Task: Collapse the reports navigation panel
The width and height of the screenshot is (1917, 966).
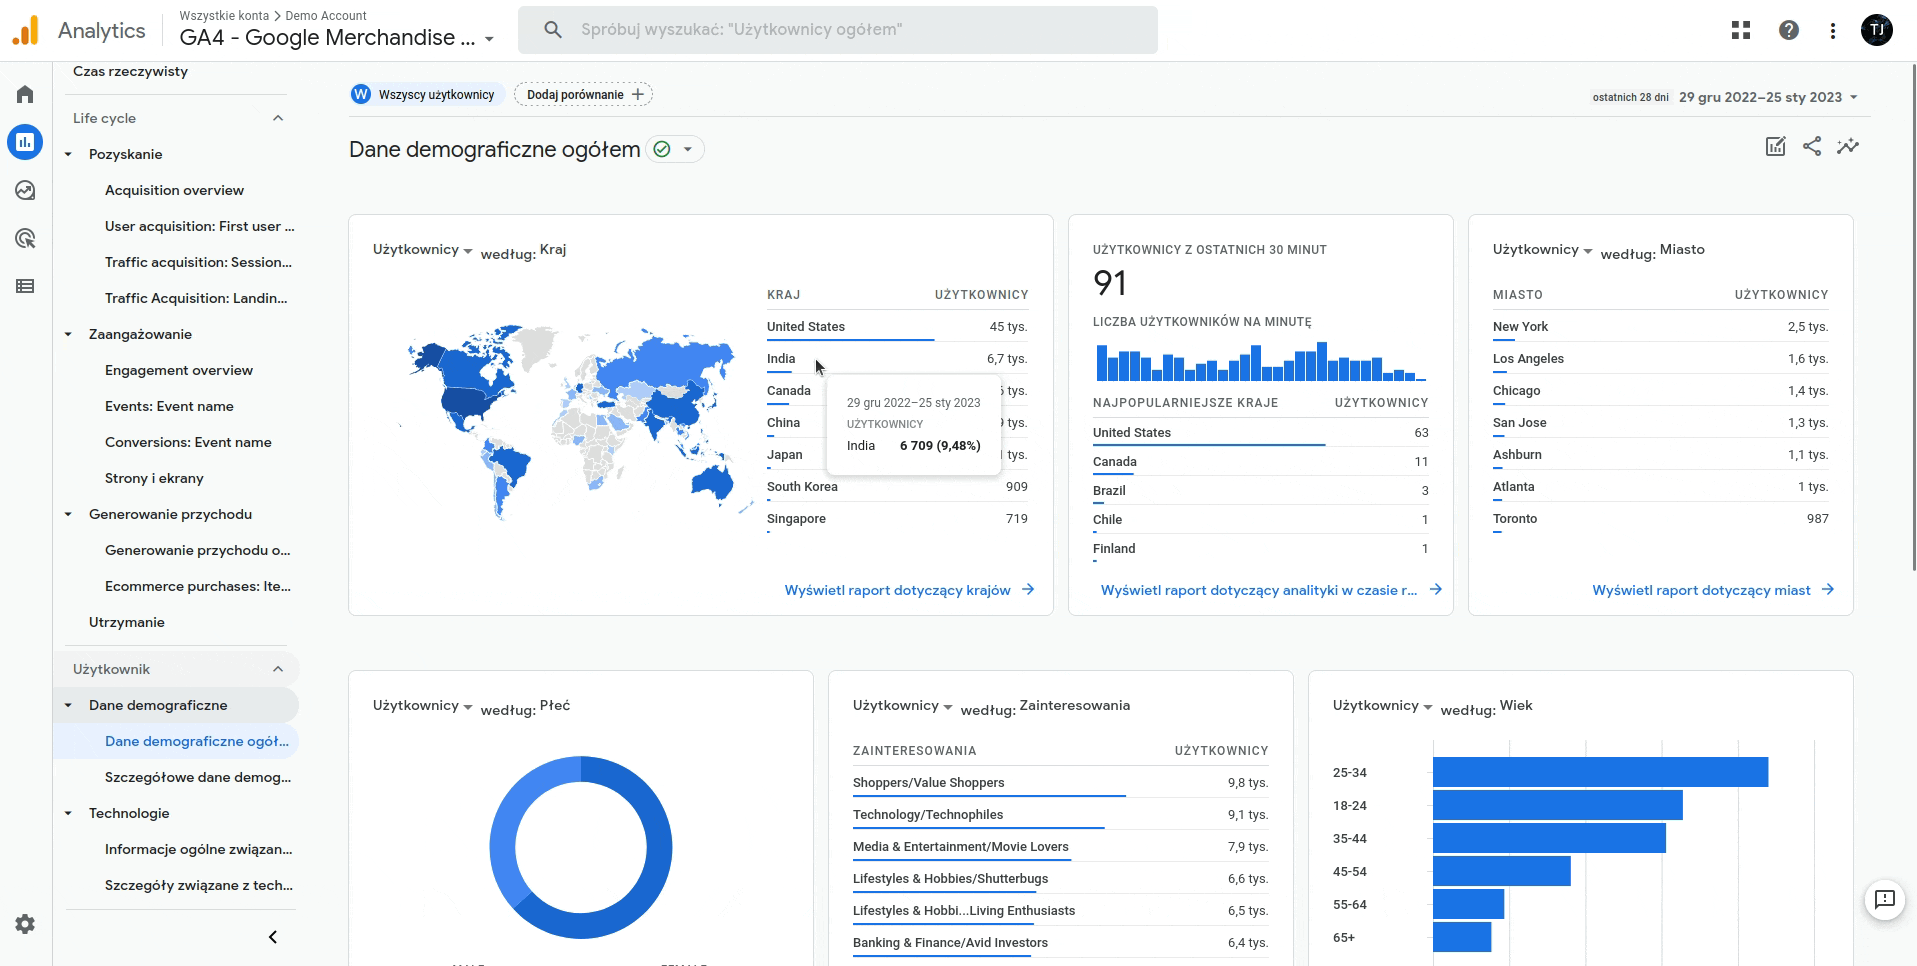Action: (x=273, y=937)
